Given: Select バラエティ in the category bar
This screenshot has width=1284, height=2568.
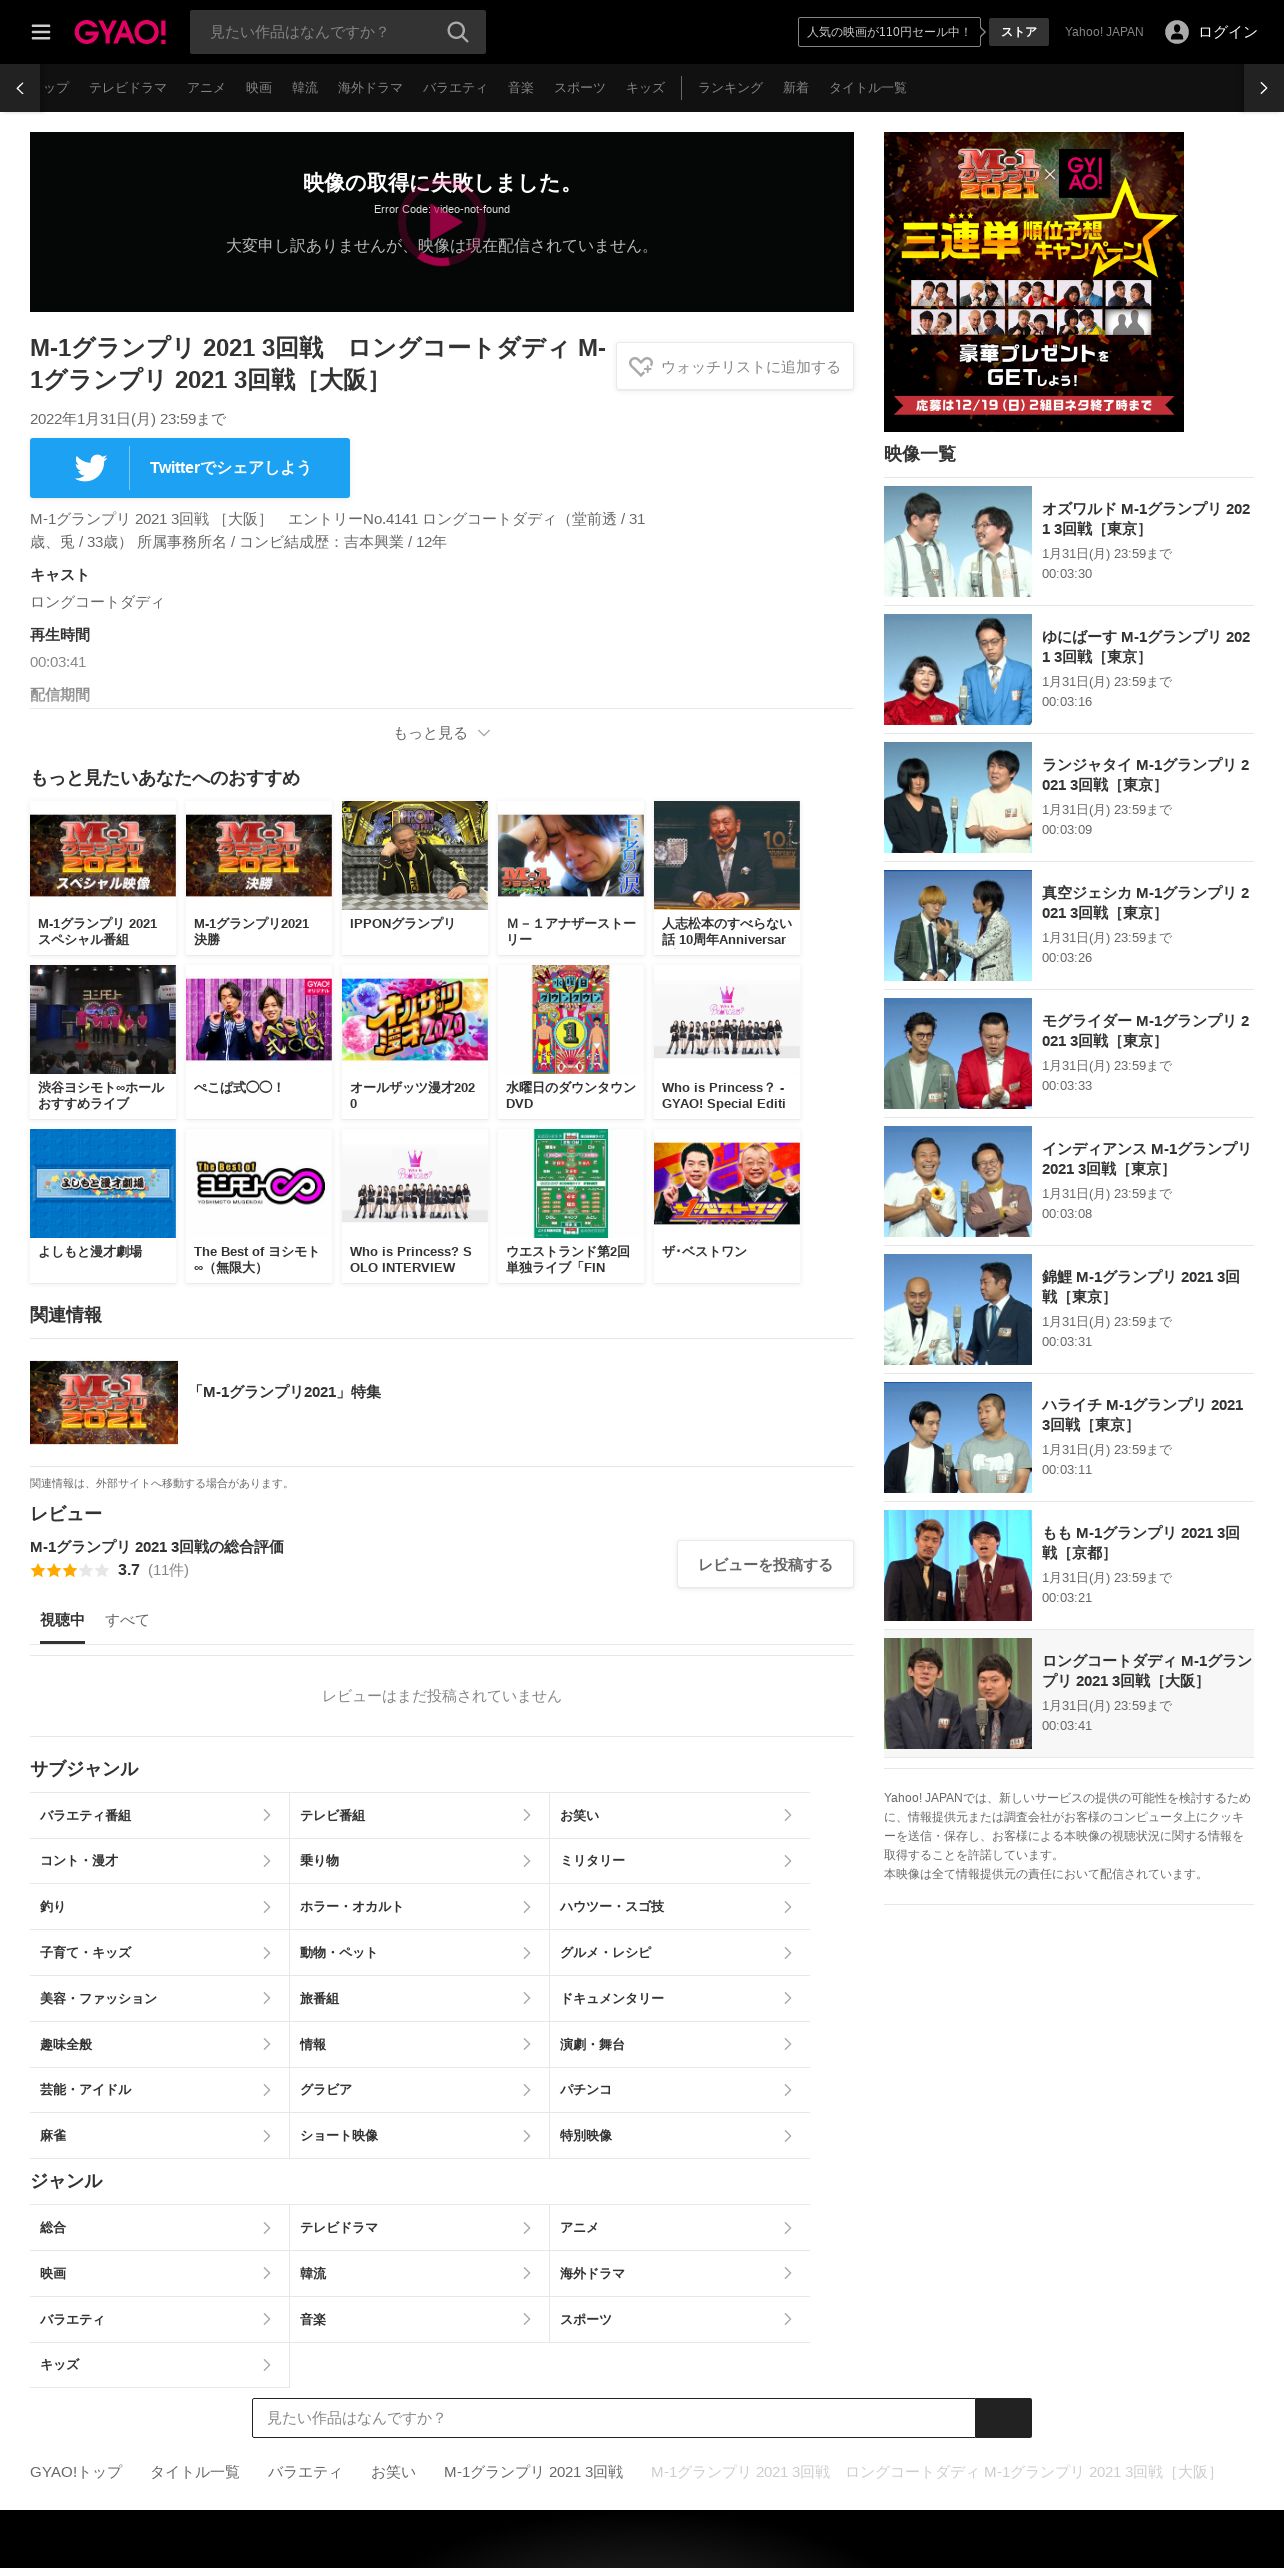Looking at the screenshot, I should [x=455, y=88].
